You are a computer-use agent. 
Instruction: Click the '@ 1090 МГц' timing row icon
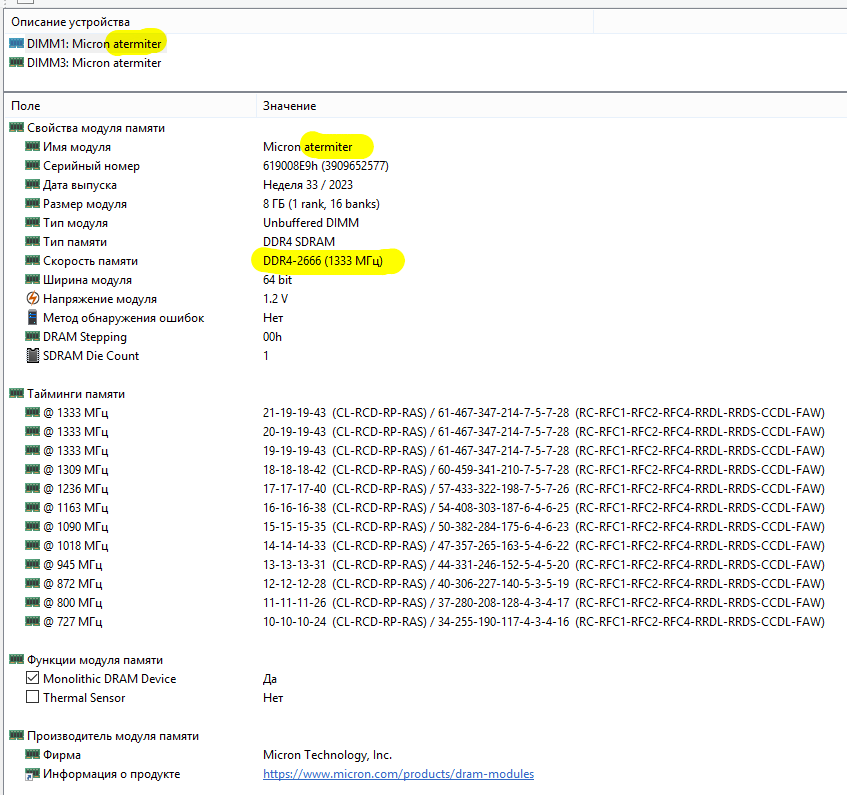[x=32, y=526]
